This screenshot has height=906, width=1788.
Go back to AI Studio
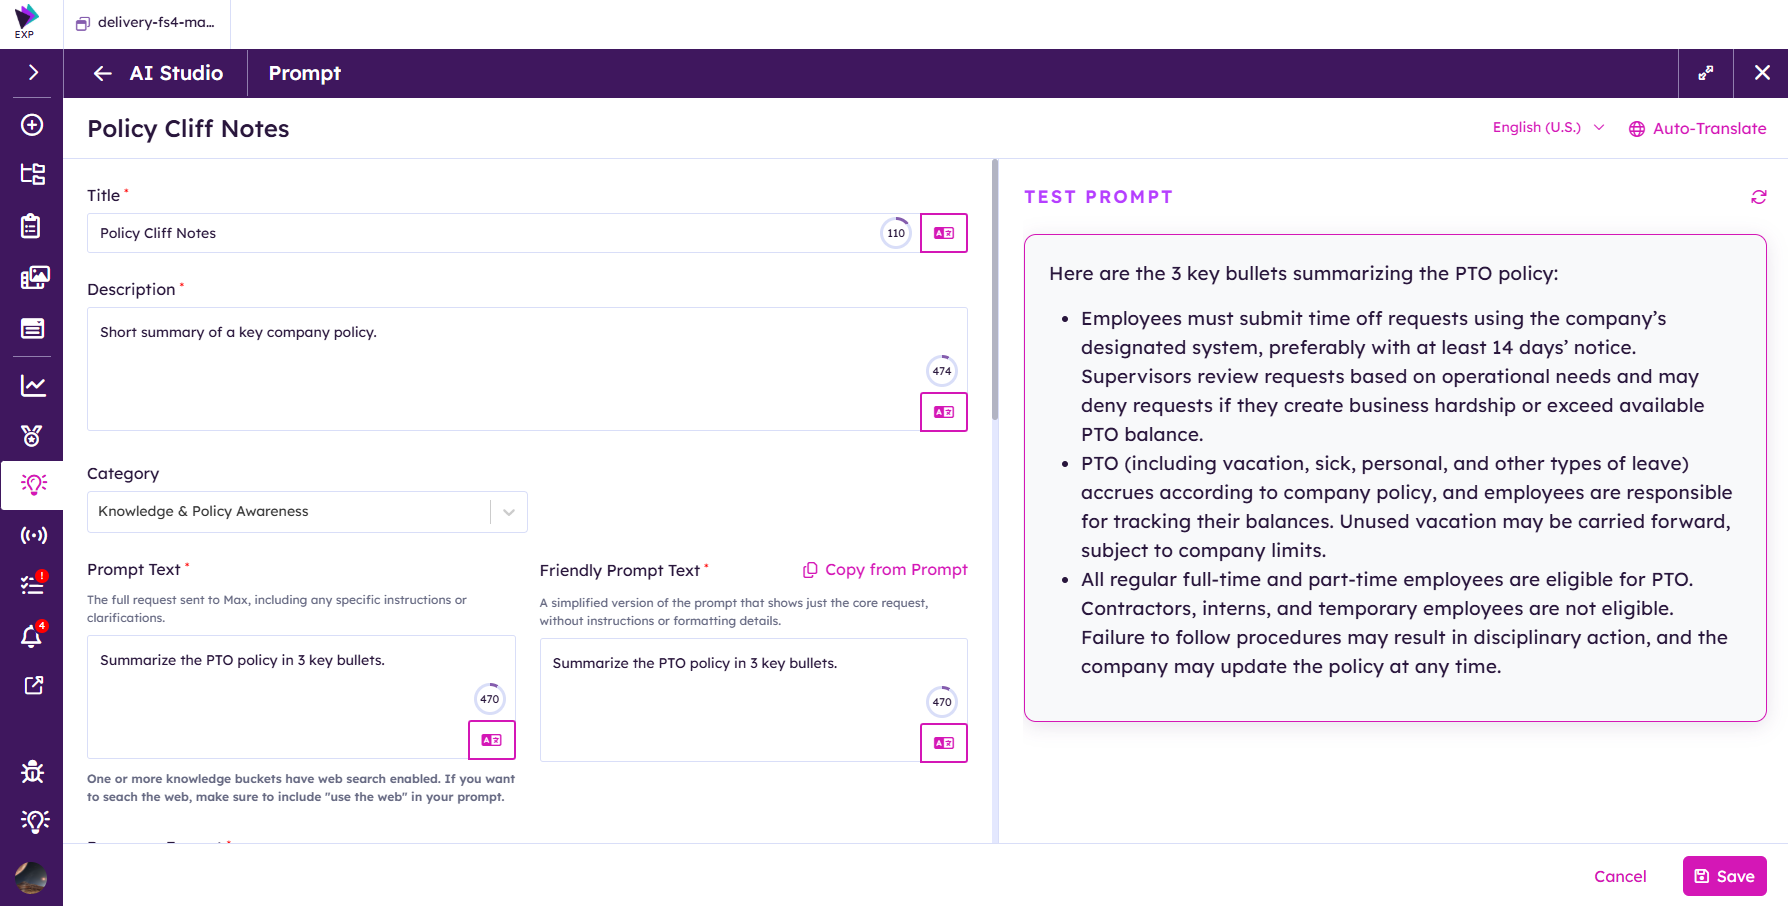pos(157,73)
